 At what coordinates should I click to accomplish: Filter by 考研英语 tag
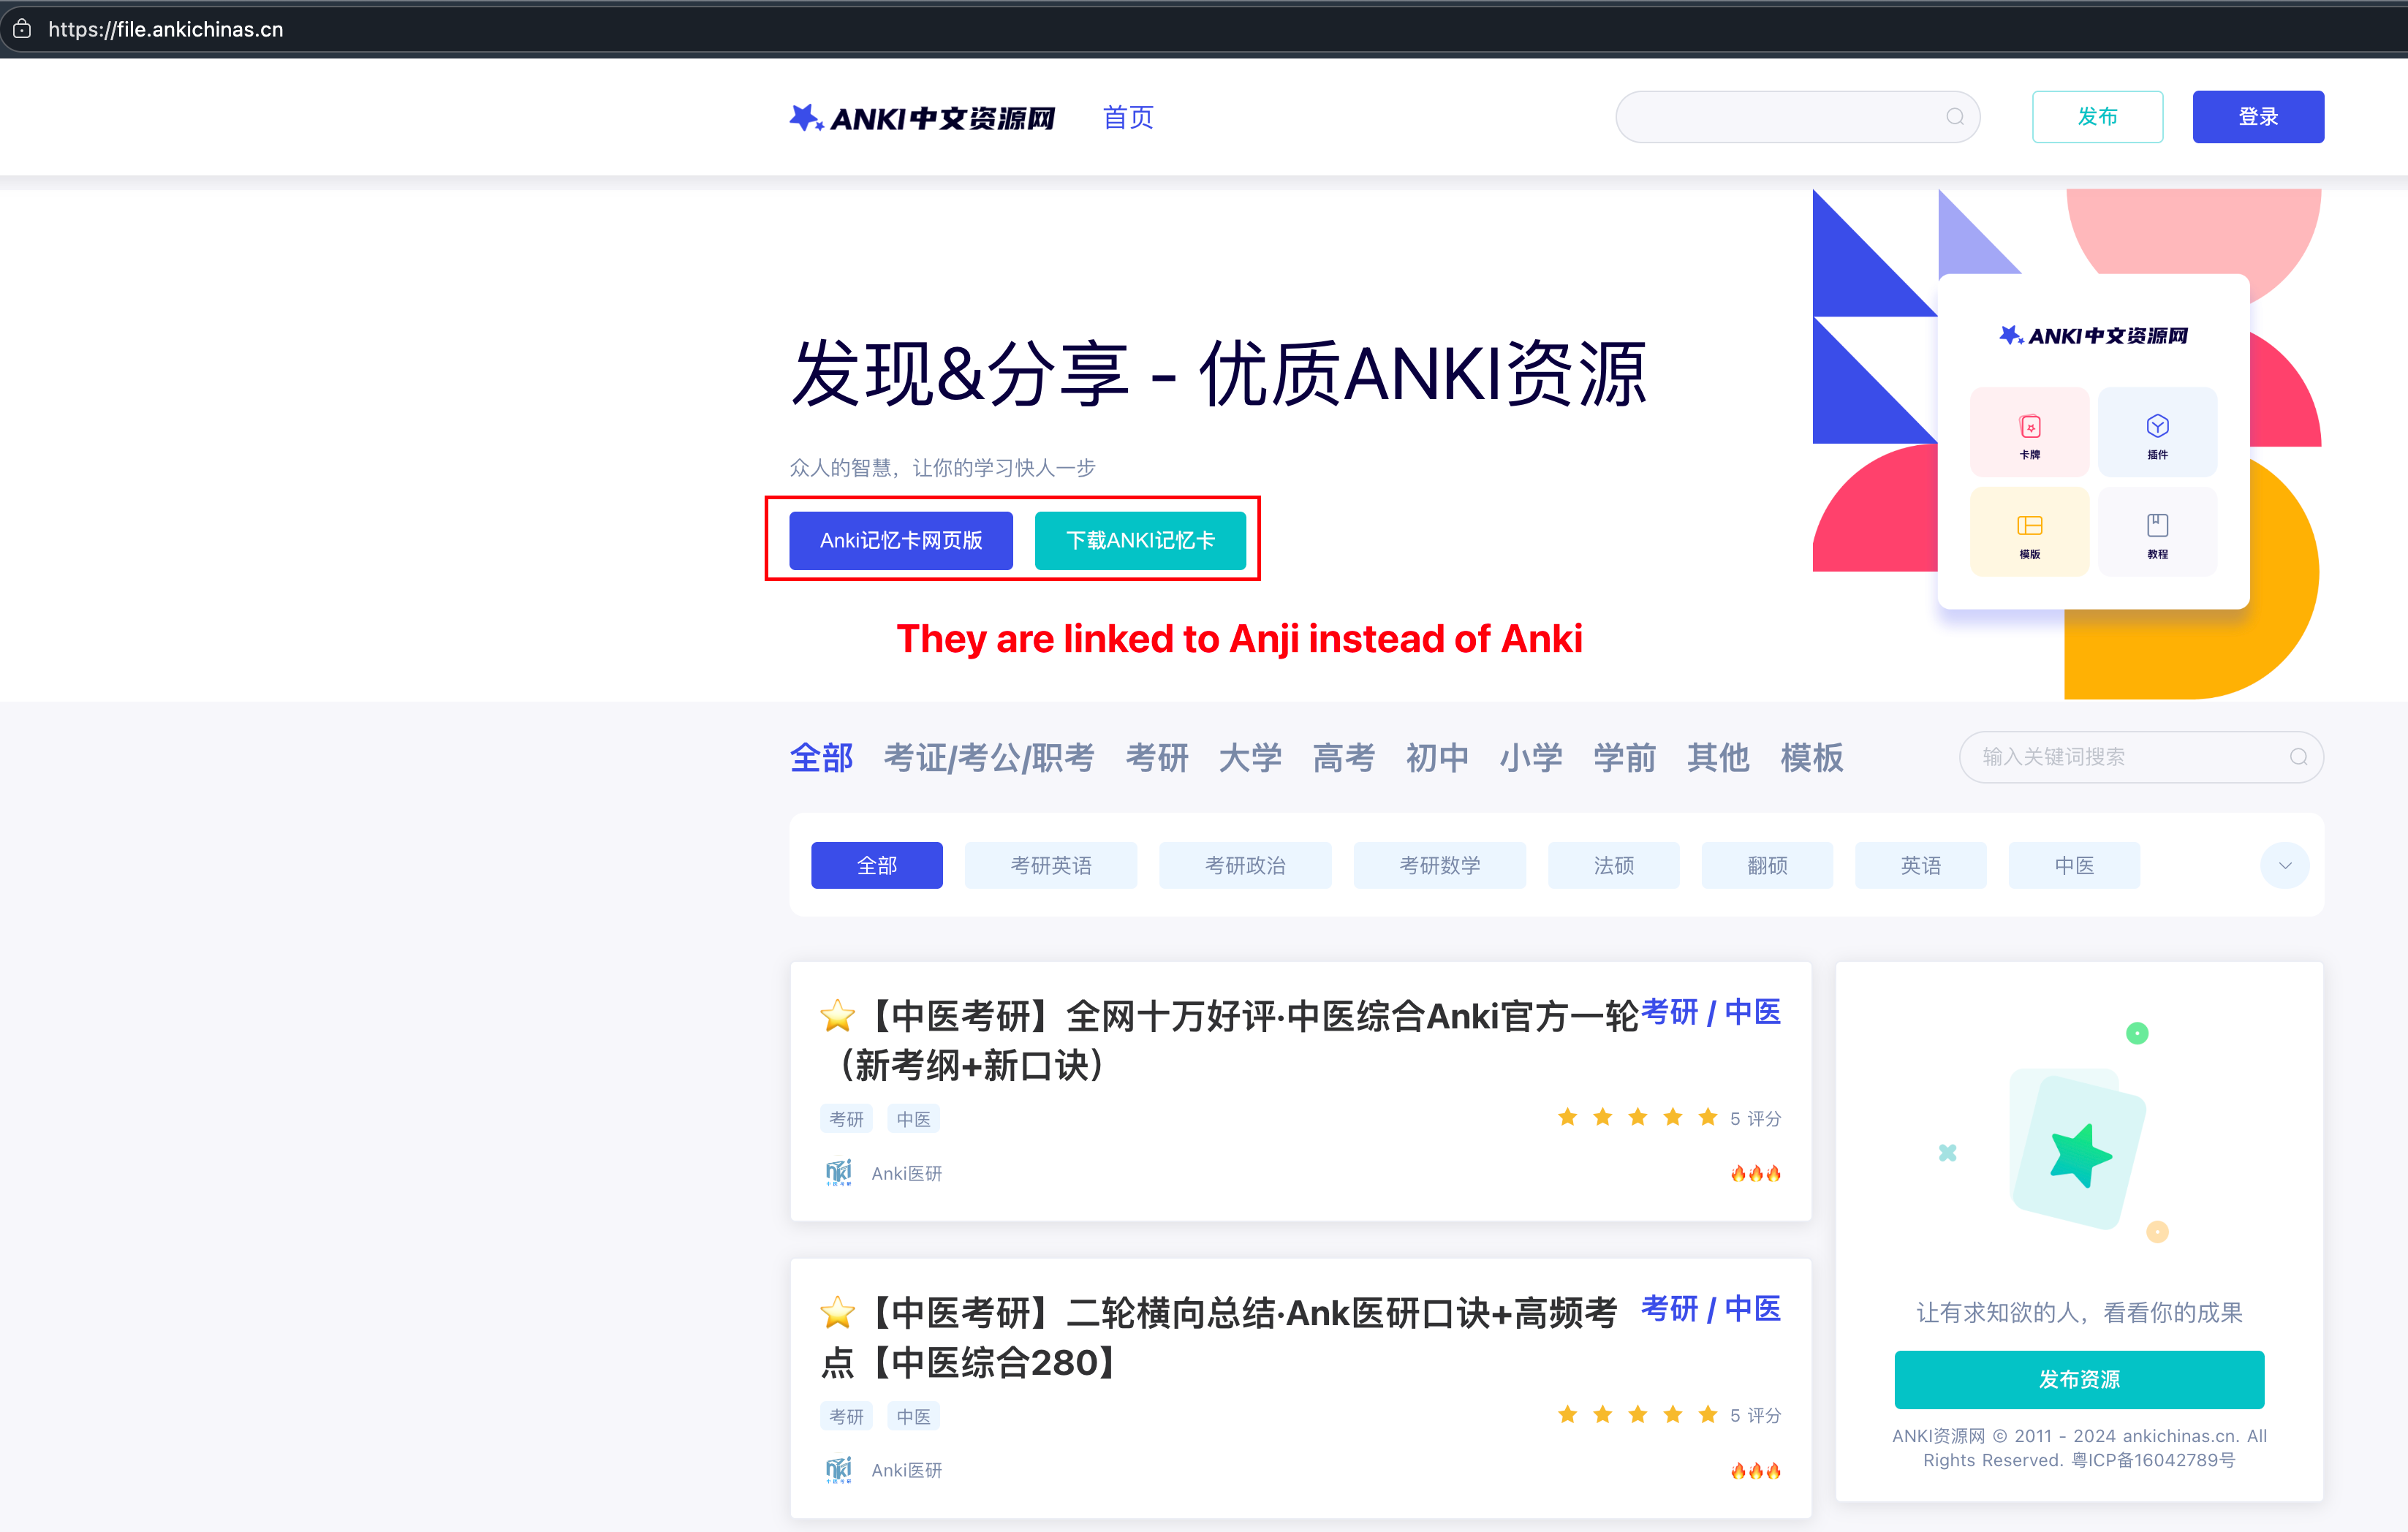[1050, 865]
